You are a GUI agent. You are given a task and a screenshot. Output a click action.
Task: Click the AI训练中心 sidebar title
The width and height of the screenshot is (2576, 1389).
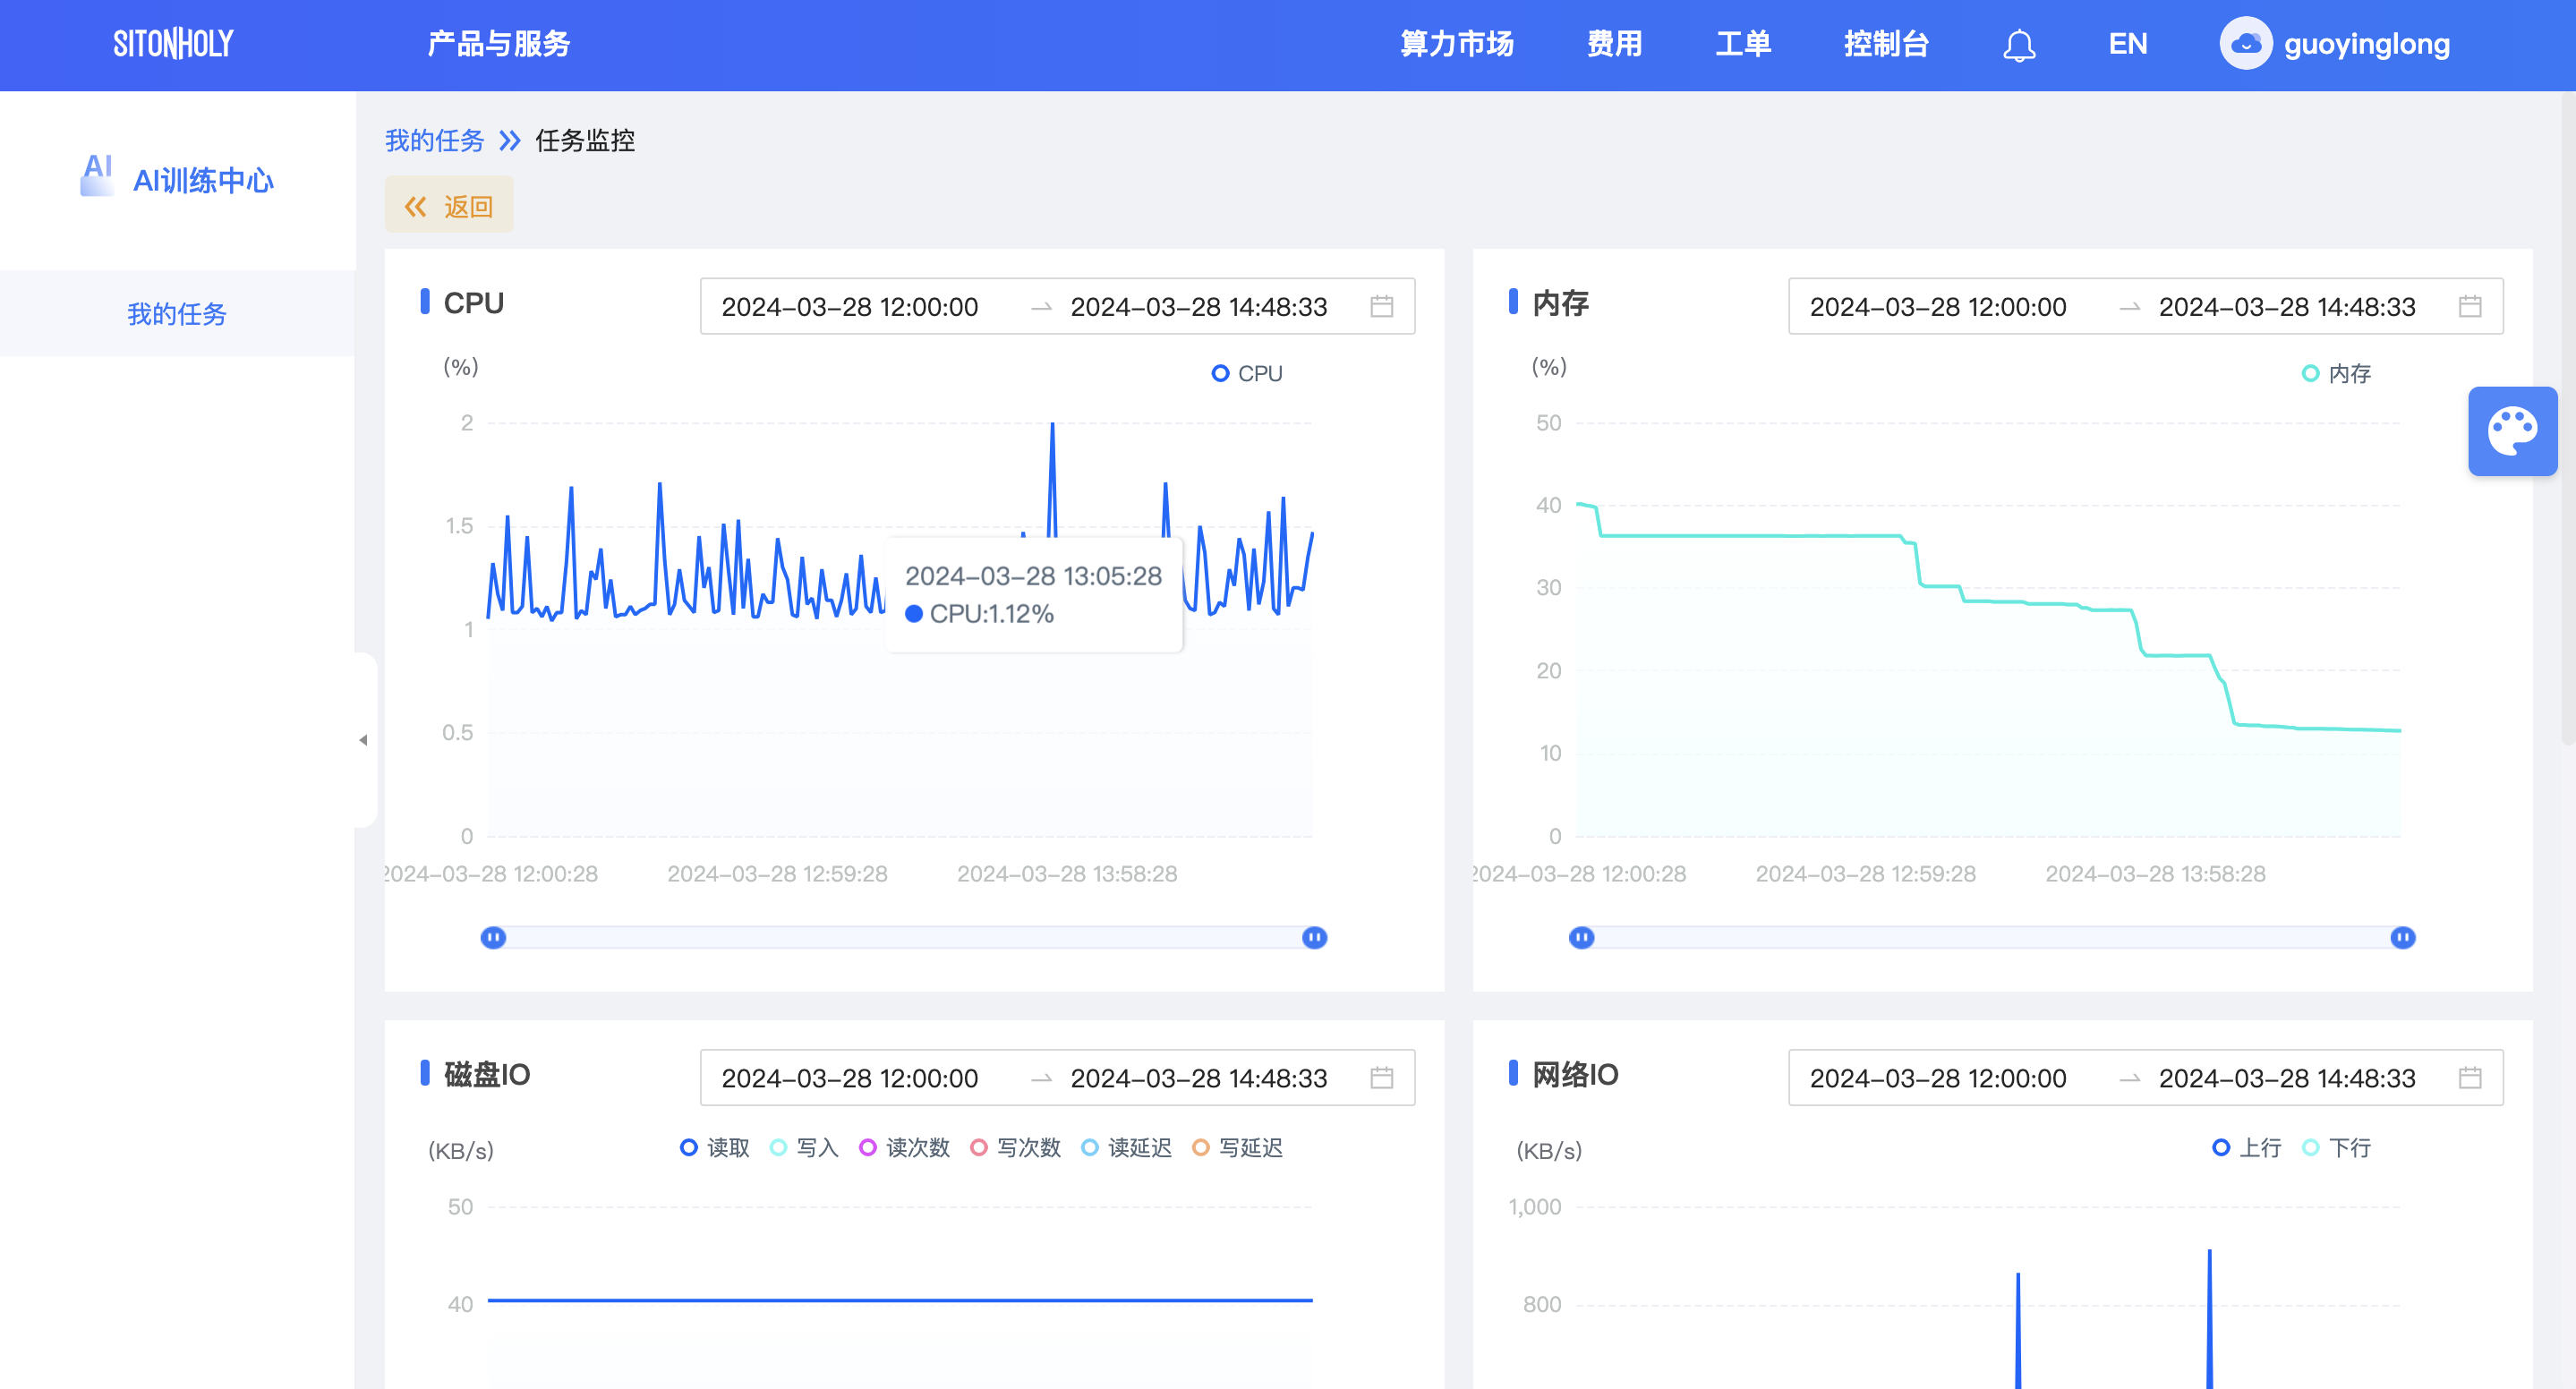[203, 180]
